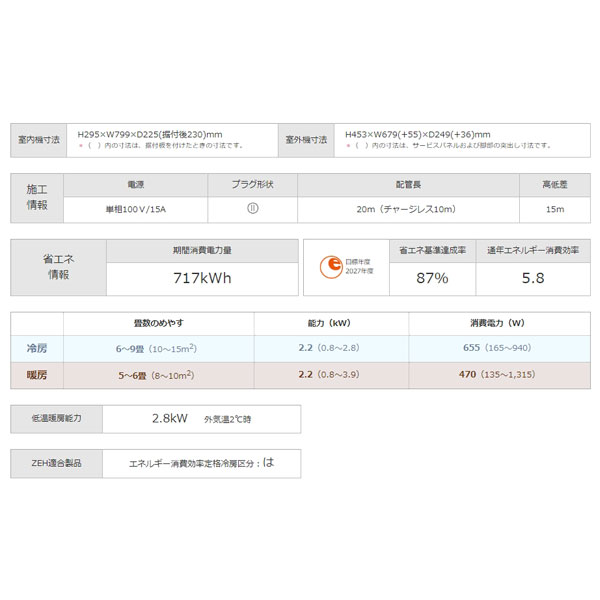This screenshot has width=600, height=600.
Task: Click the 5.8 efficiency value
Action: tap(533, 277)
